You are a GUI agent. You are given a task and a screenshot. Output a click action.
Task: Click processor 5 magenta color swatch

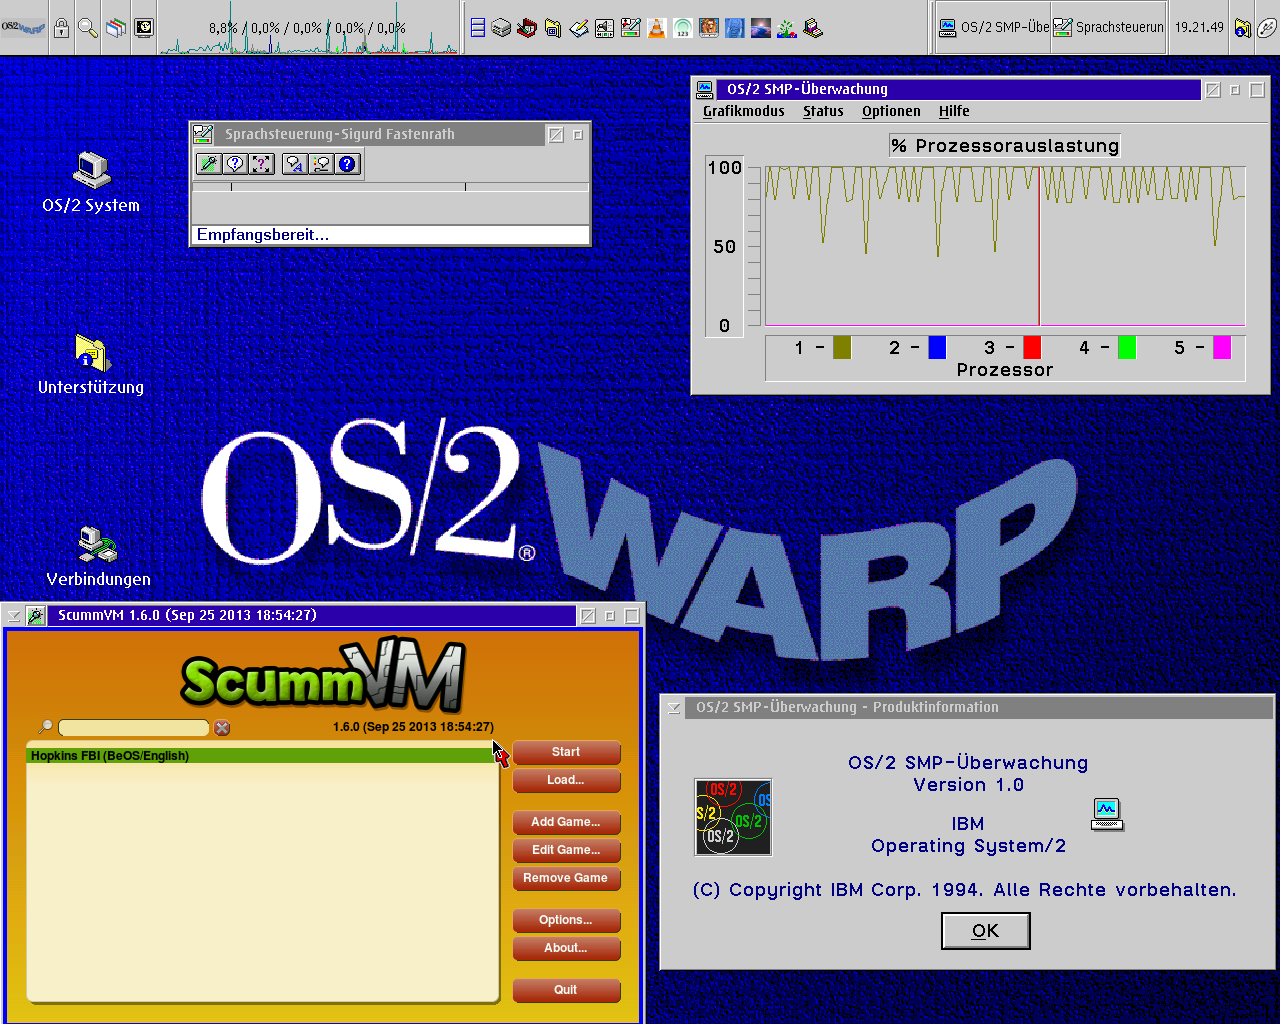[1222, 347]
